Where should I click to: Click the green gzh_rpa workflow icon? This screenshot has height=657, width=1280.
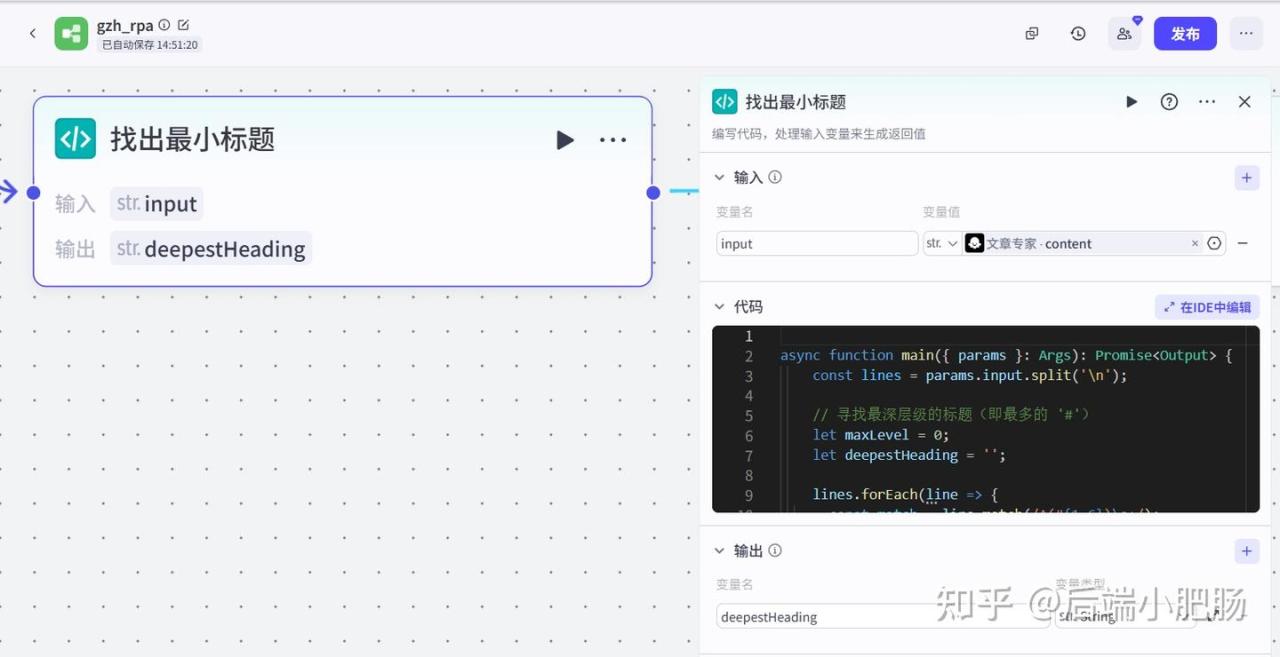click(71, 34)
